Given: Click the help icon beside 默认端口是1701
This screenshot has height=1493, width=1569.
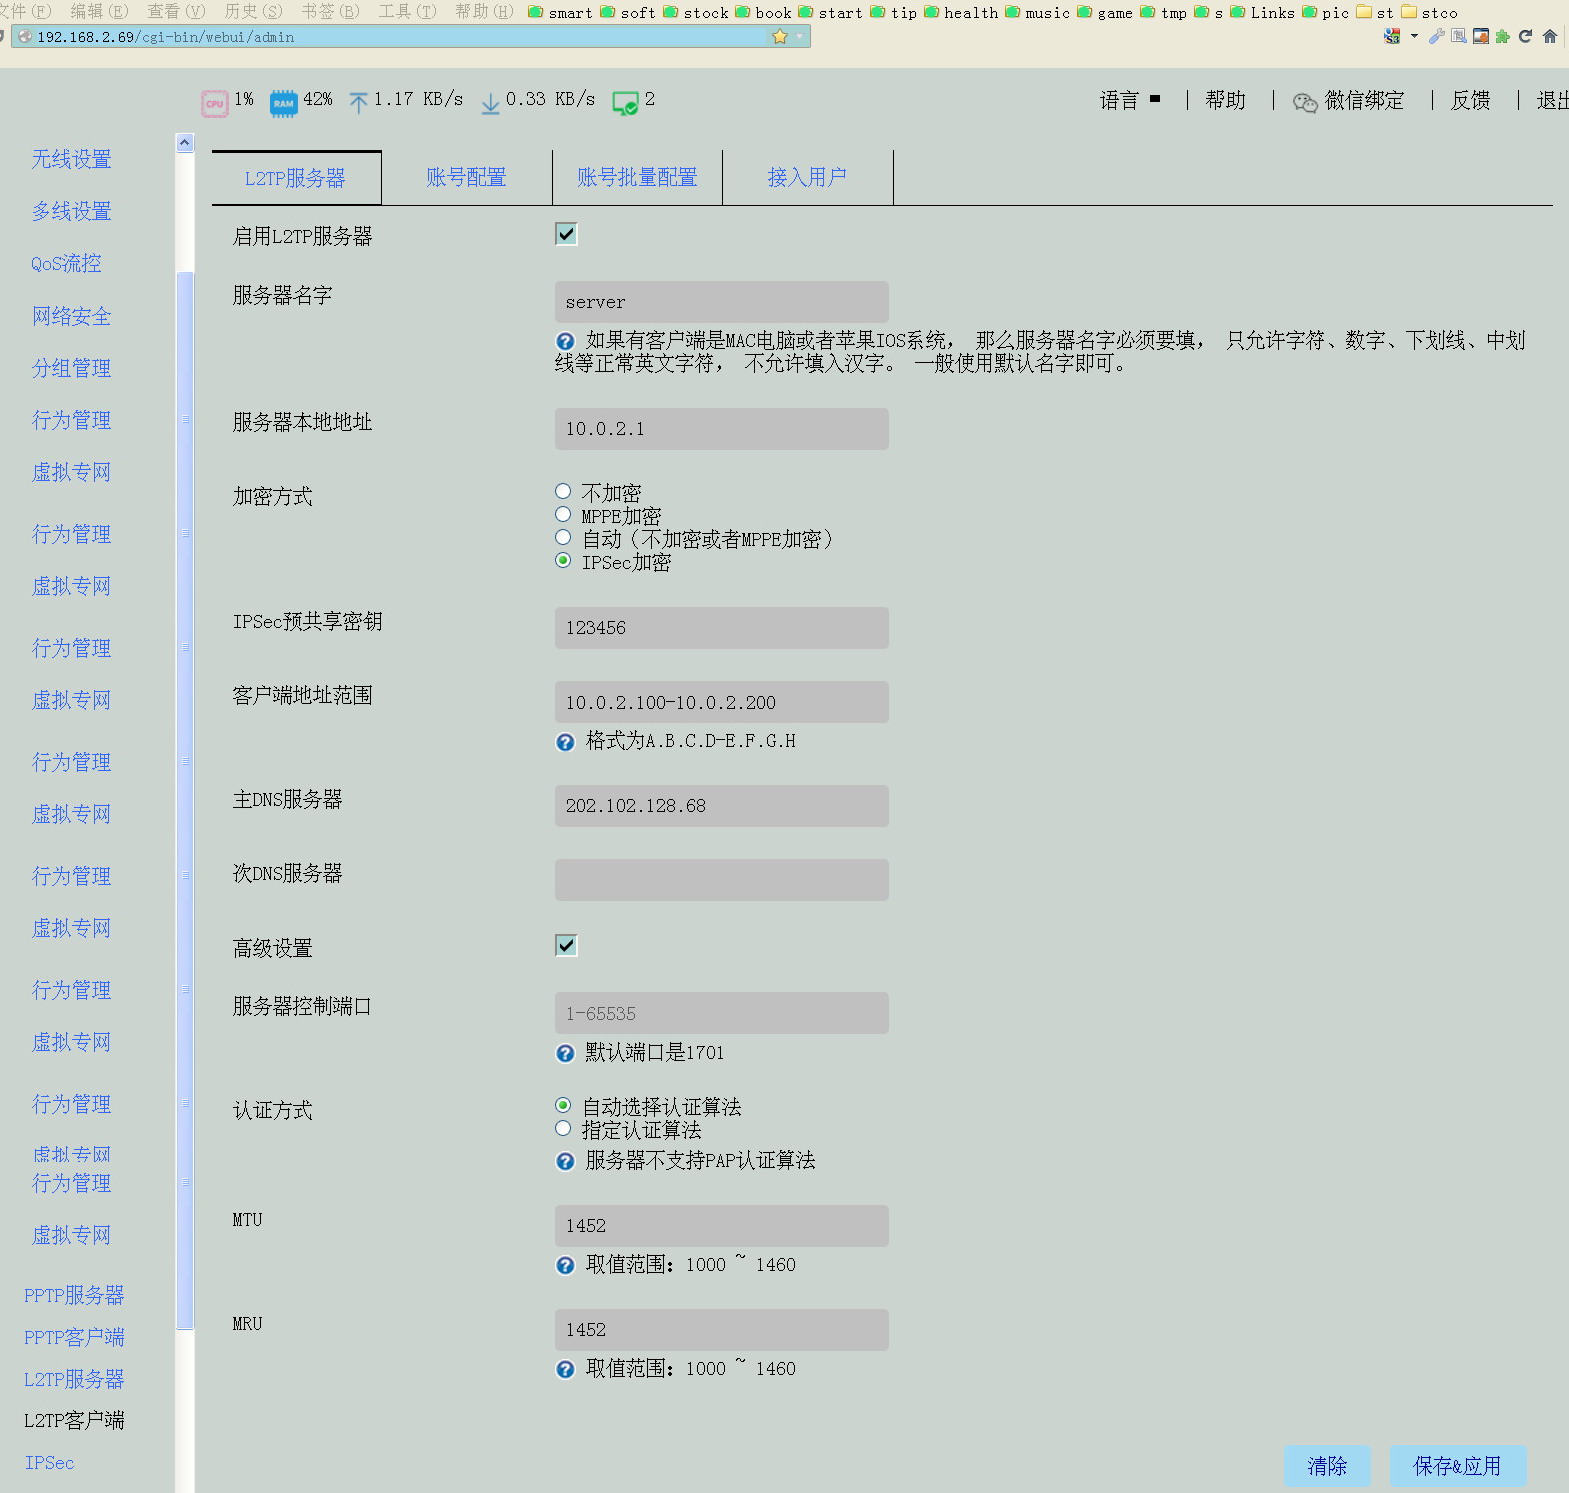Looking at the screenshot, I should click(565, 1053).
